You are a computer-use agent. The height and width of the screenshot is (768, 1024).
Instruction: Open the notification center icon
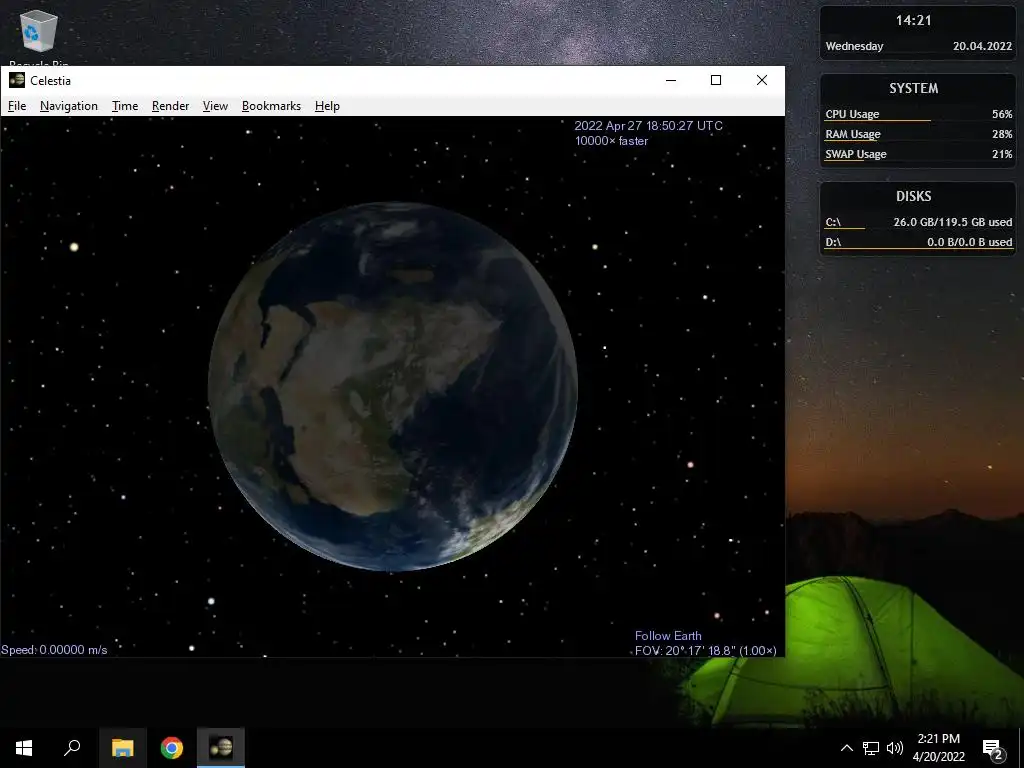[993, 748]
